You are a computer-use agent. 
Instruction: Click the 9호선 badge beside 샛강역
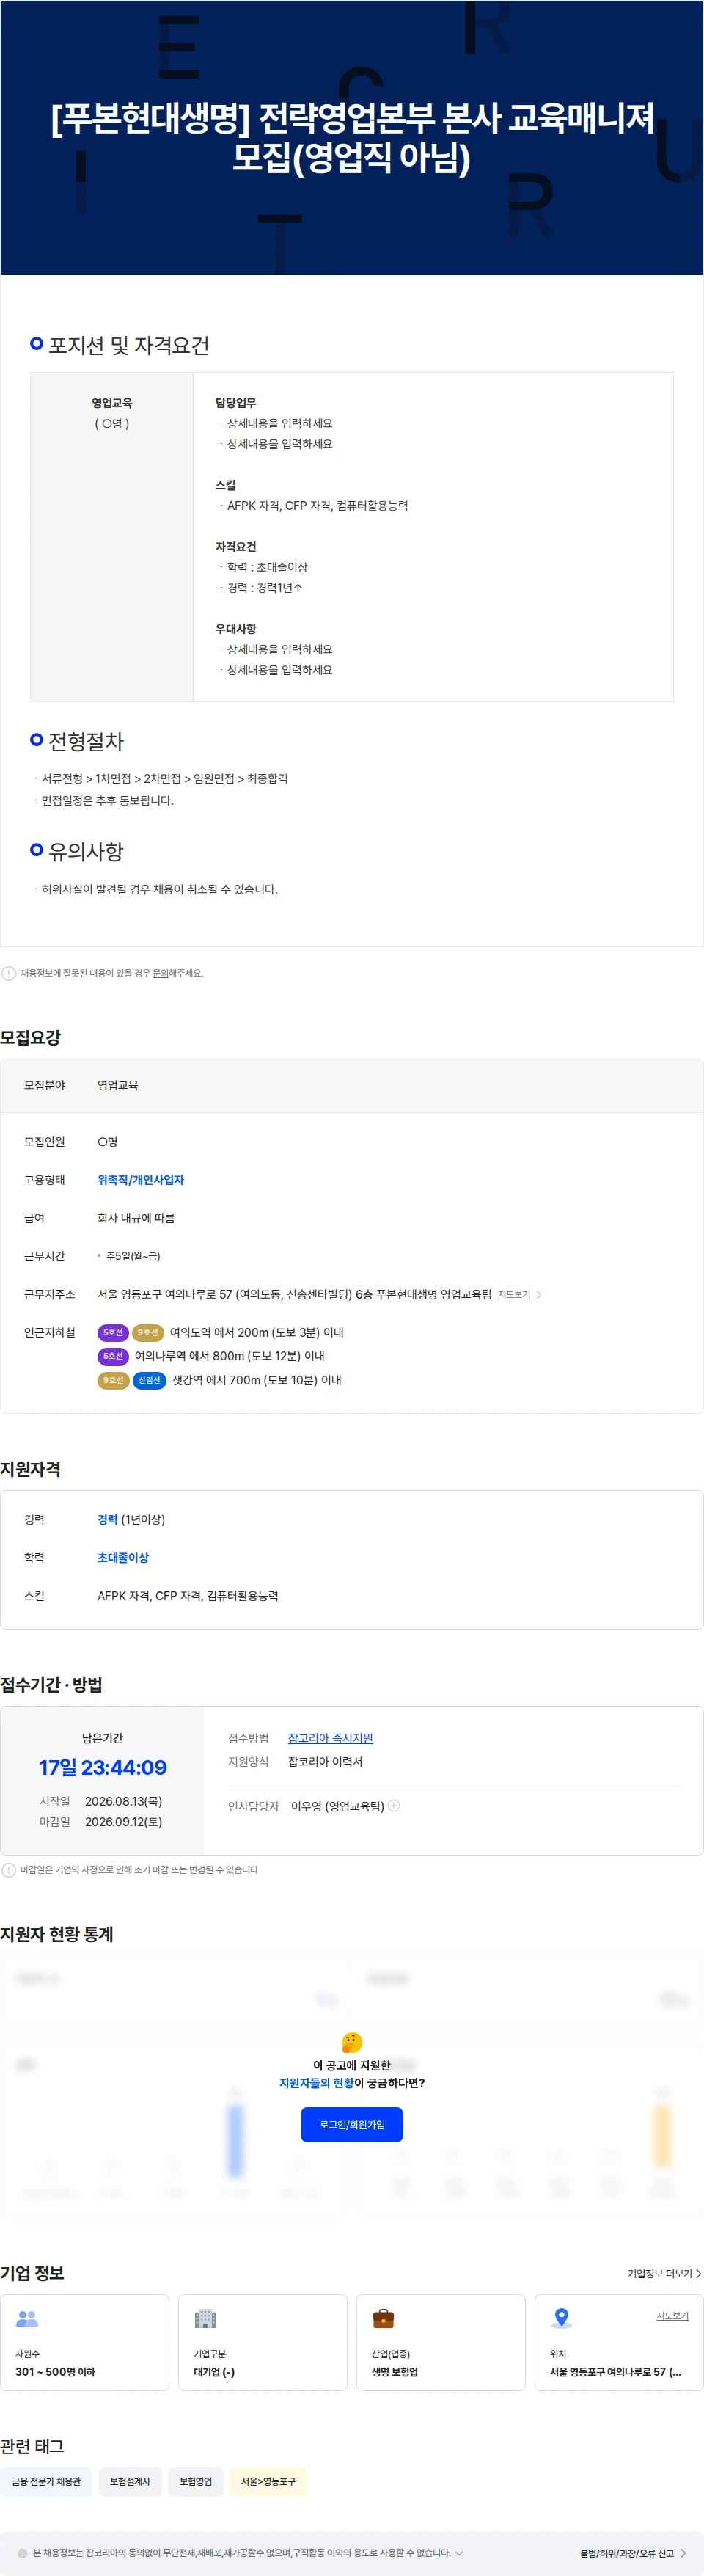[113, 1380]
